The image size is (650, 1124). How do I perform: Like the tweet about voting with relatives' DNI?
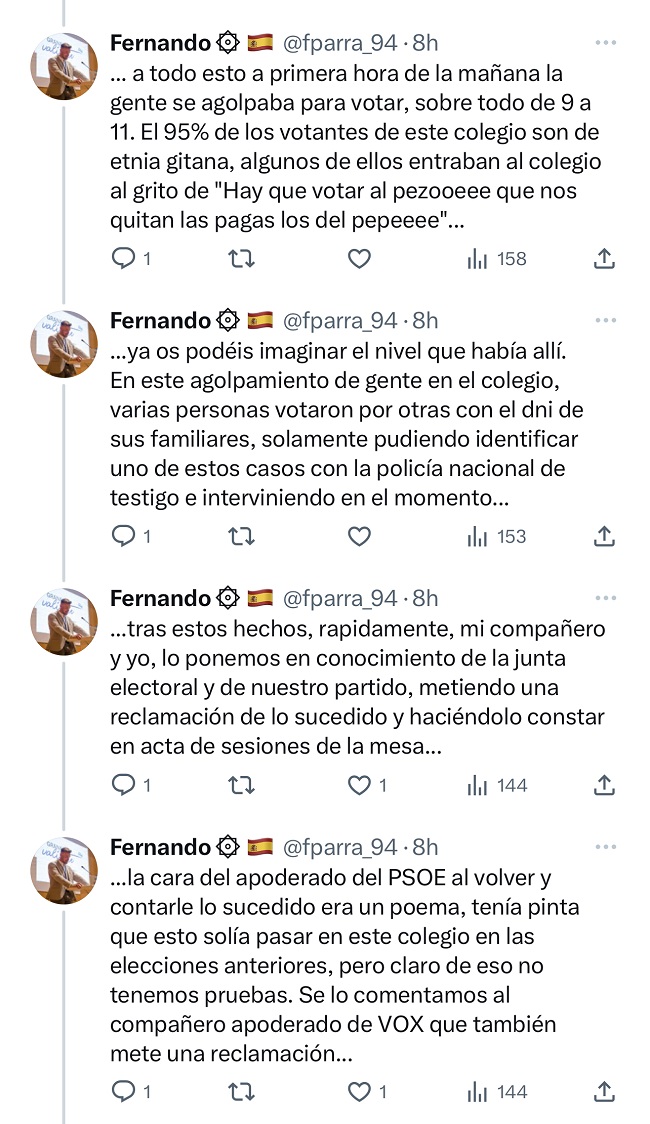359,537
